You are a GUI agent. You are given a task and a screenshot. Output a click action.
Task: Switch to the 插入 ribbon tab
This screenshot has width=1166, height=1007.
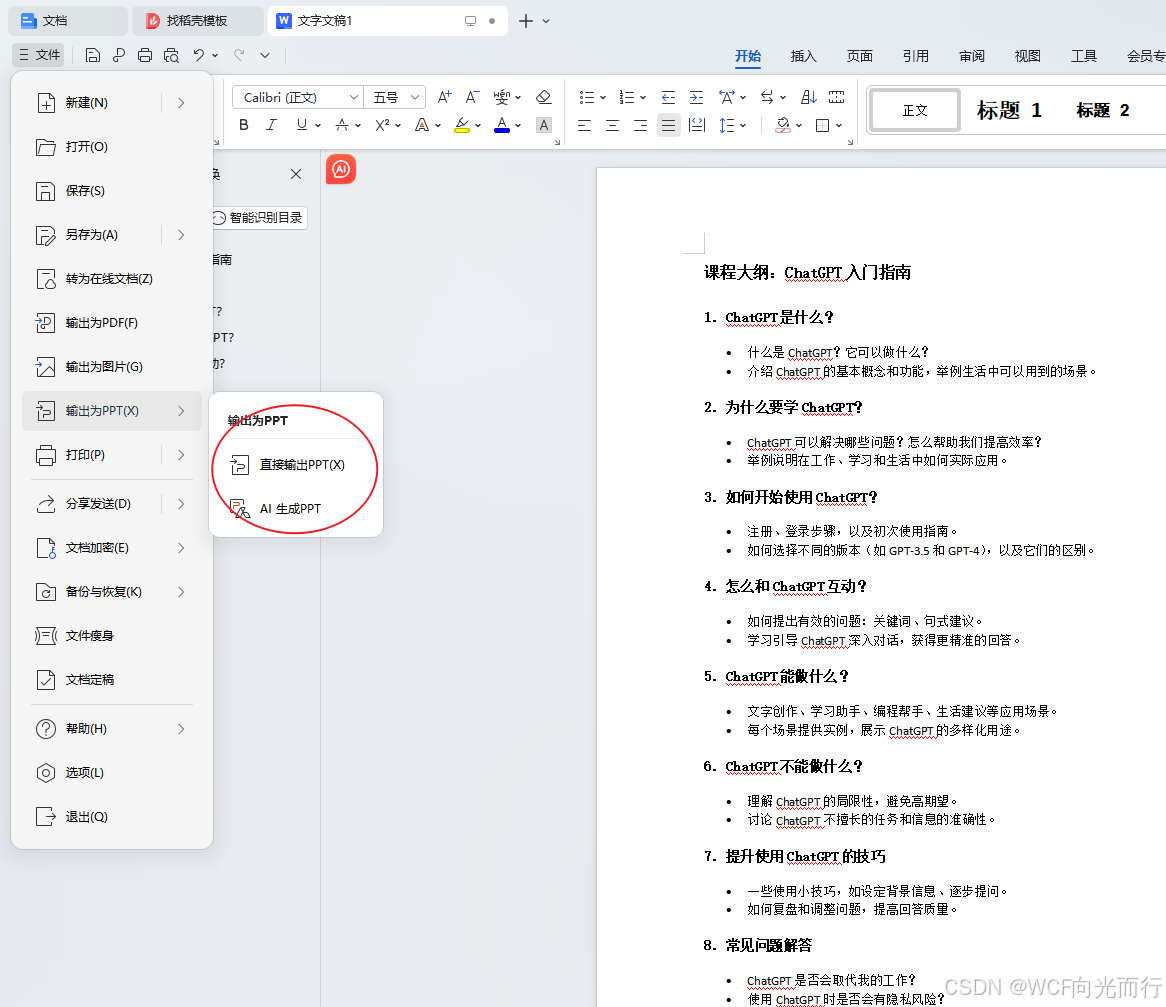point(803,56)
